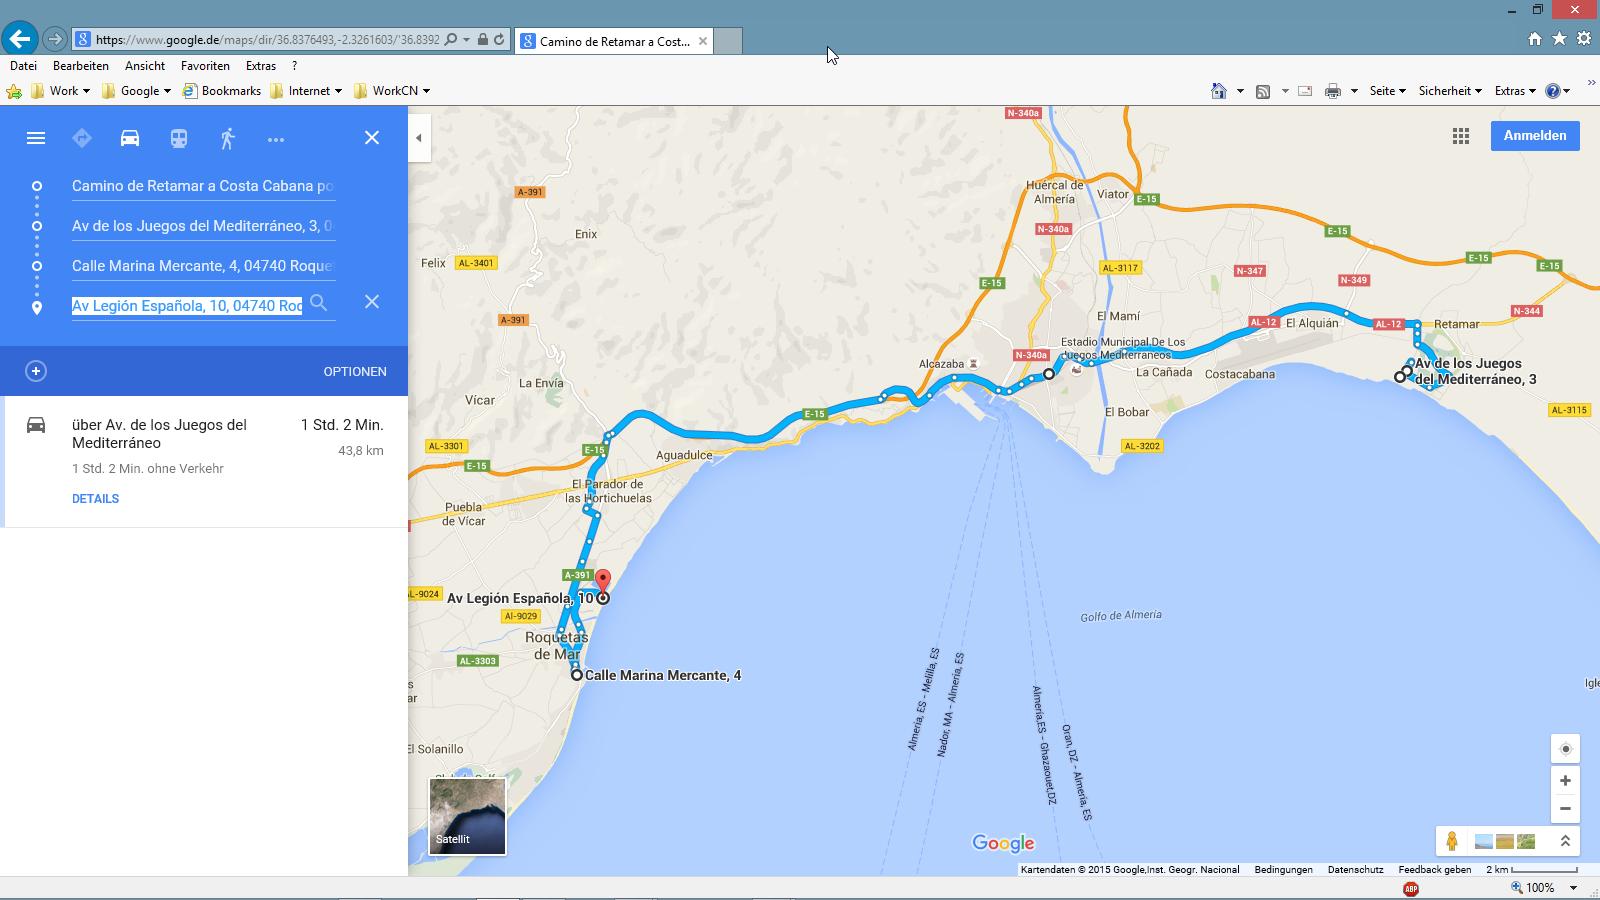Viewport: 1600px width, 900px height.
Task: Collapse the side panel arrow
Action: (x=419, y=138)
